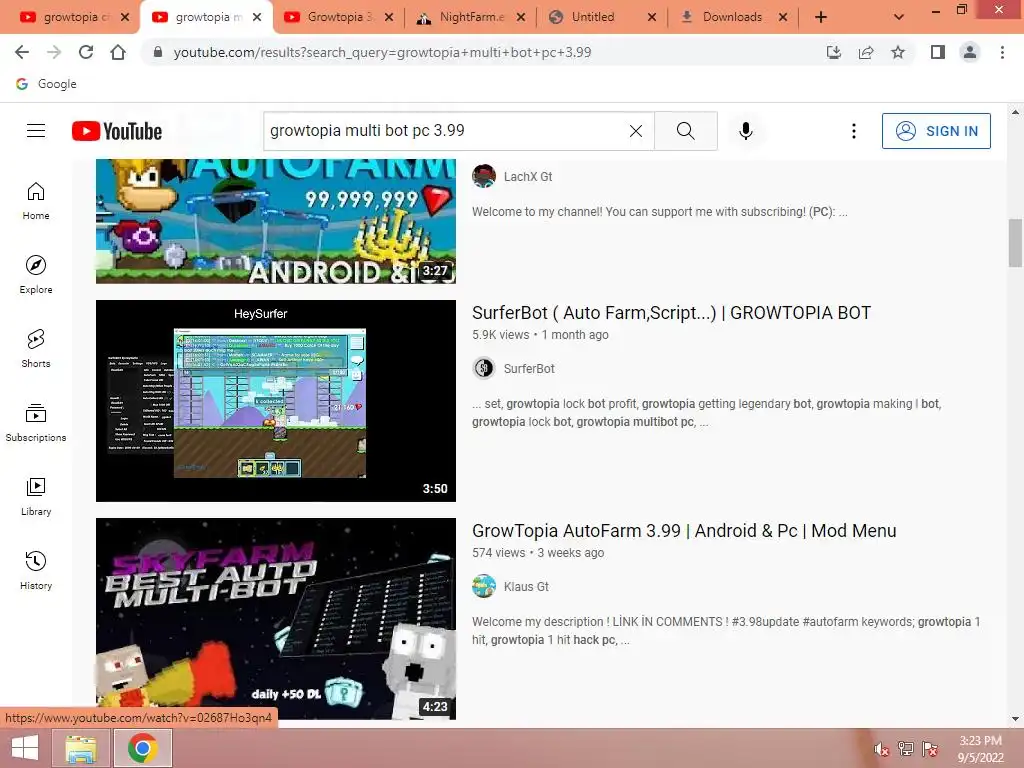Share this page via address bar icon
This screenshot has width=1024, height=768.
click(x=866, y=52)
